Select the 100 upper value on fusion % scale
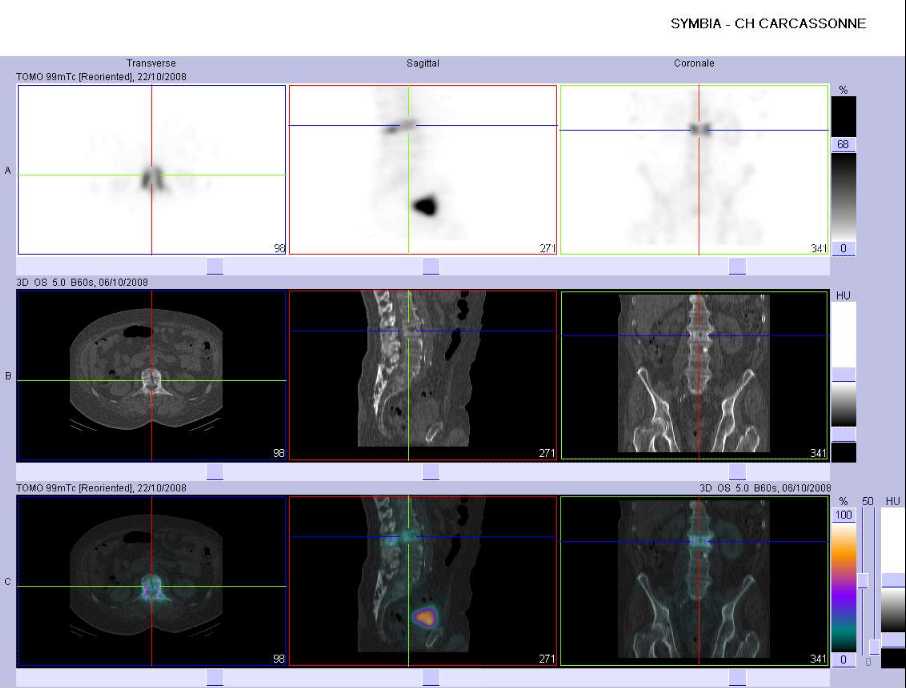Viewport: 906px width, 688px height. click(x=844, y=515)
